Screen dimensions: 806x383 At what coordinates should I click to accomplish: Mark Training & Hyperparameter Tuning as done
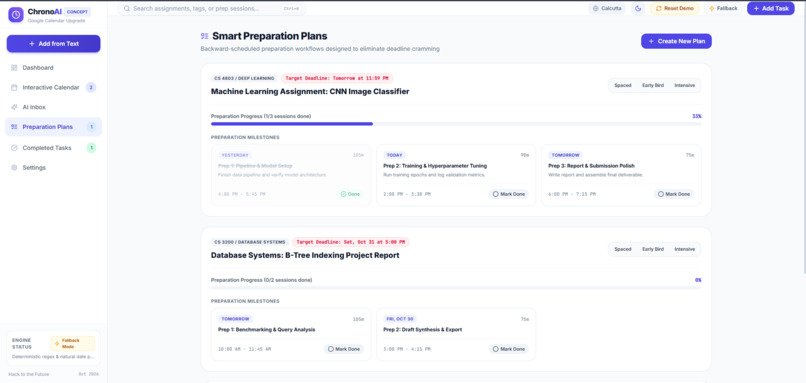[508, 194]
